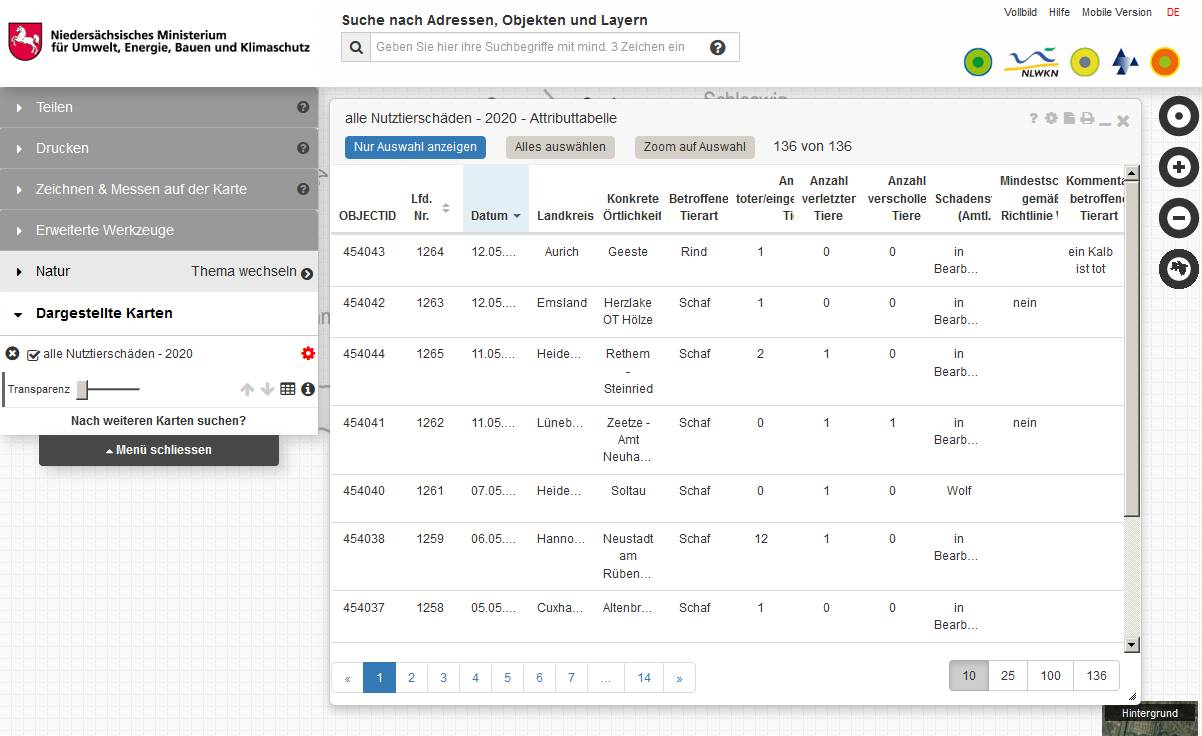
Task: Zoom to full Niedersachsen extent icon
Action: [1179, 269]
